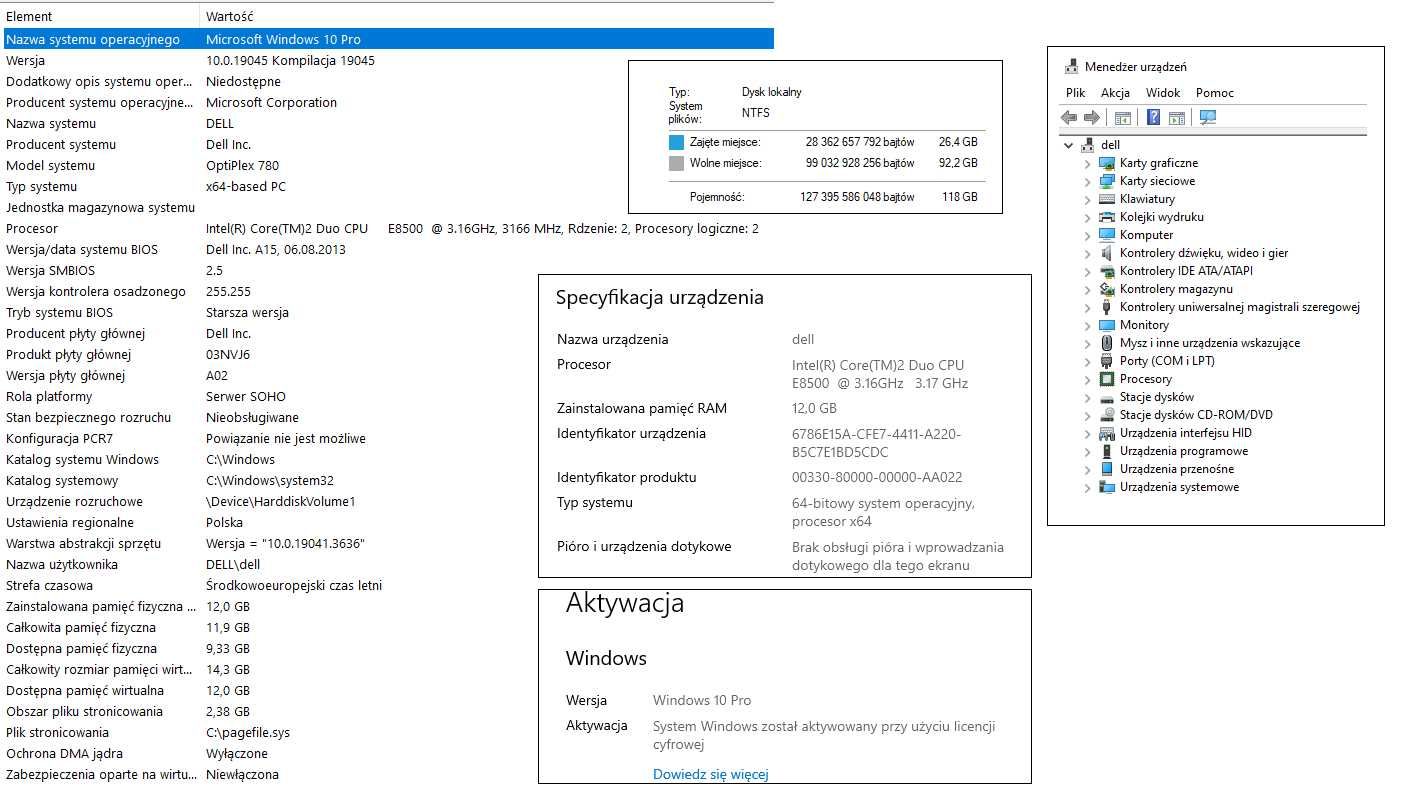
Task: Expand the Procesory node
Action: [x=1088, y=379]
